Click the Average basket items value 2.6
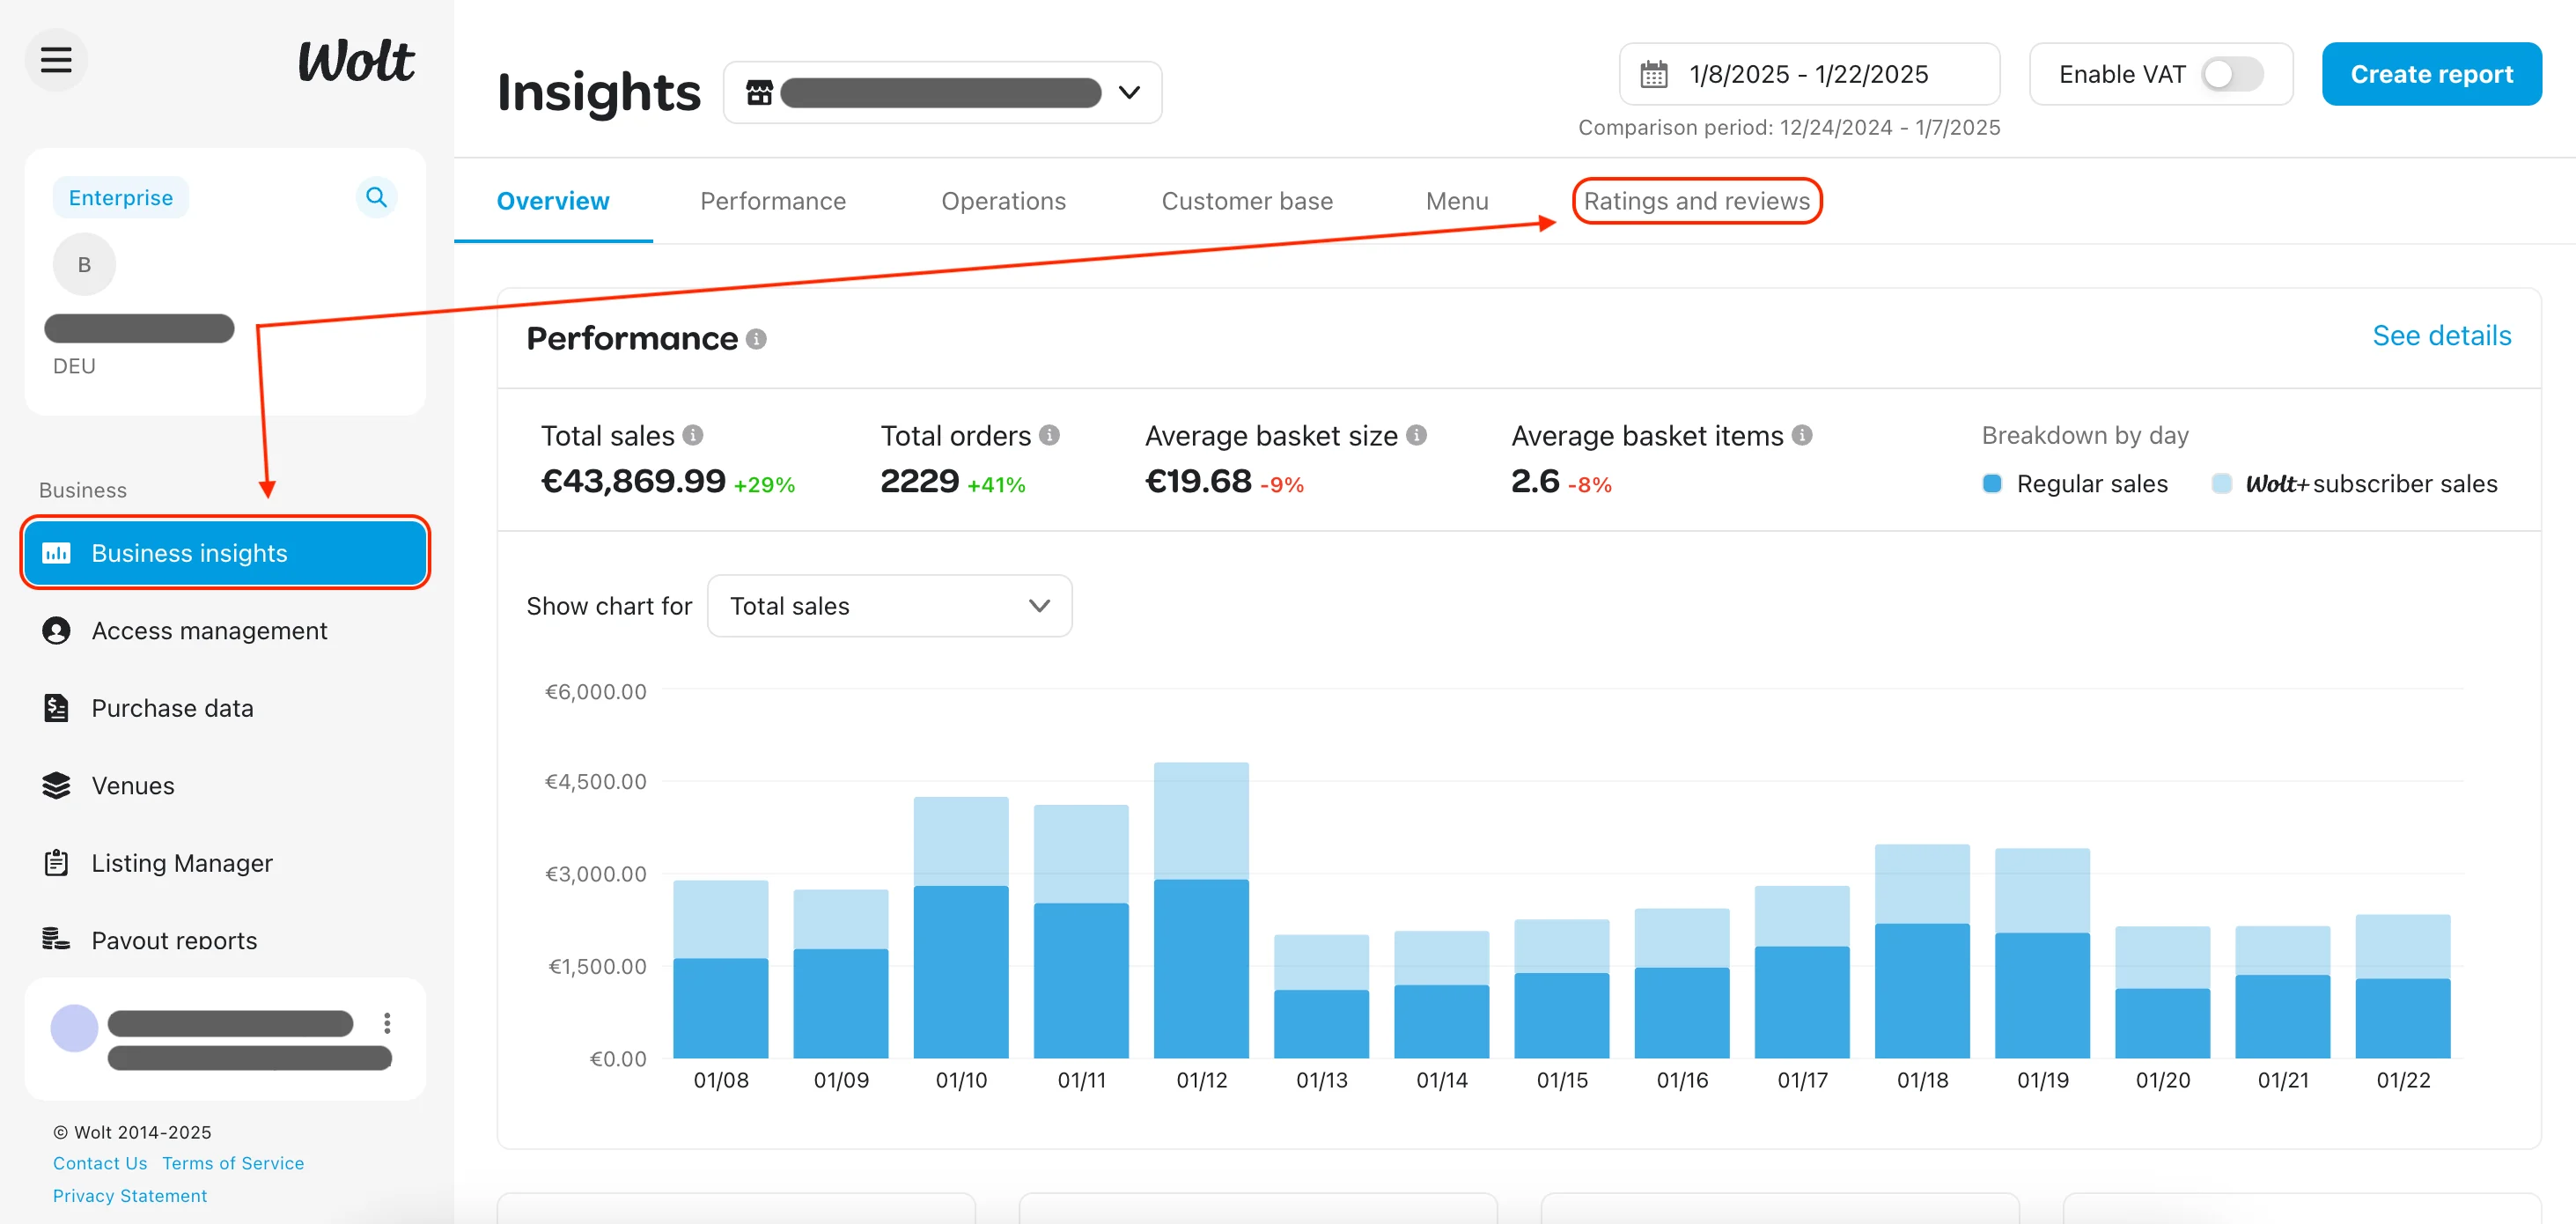The image size is (2576, 1224). [x=1535, y=482]
